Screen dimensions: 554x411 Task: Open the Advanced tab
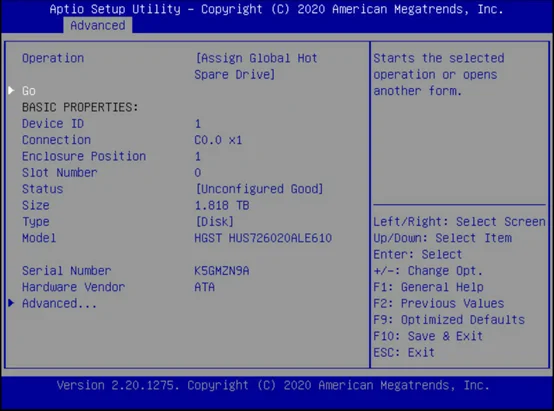98,25
